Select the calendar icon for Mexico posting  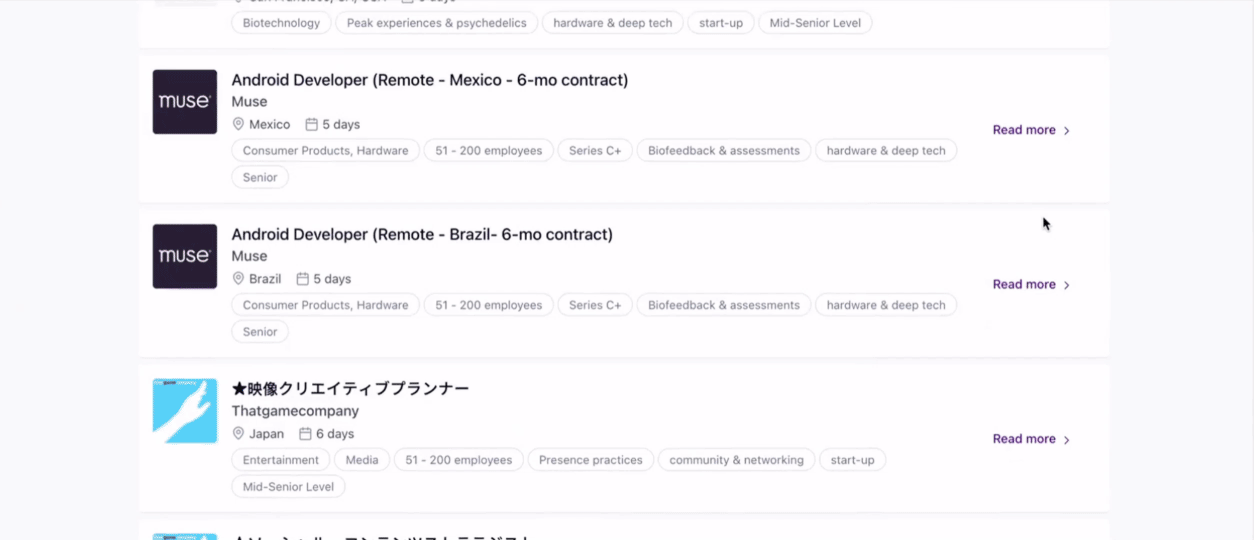311,125
